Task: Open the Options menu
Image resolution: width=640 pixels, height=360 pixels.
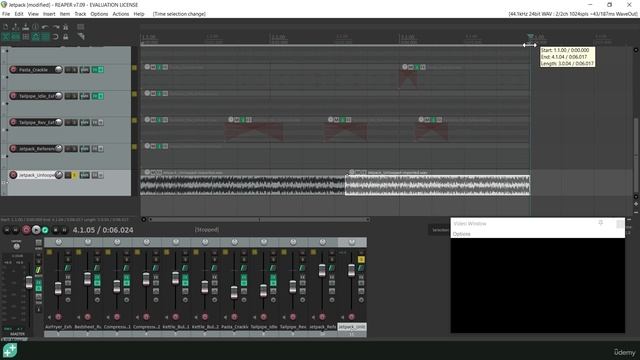Action: [99, 14]
